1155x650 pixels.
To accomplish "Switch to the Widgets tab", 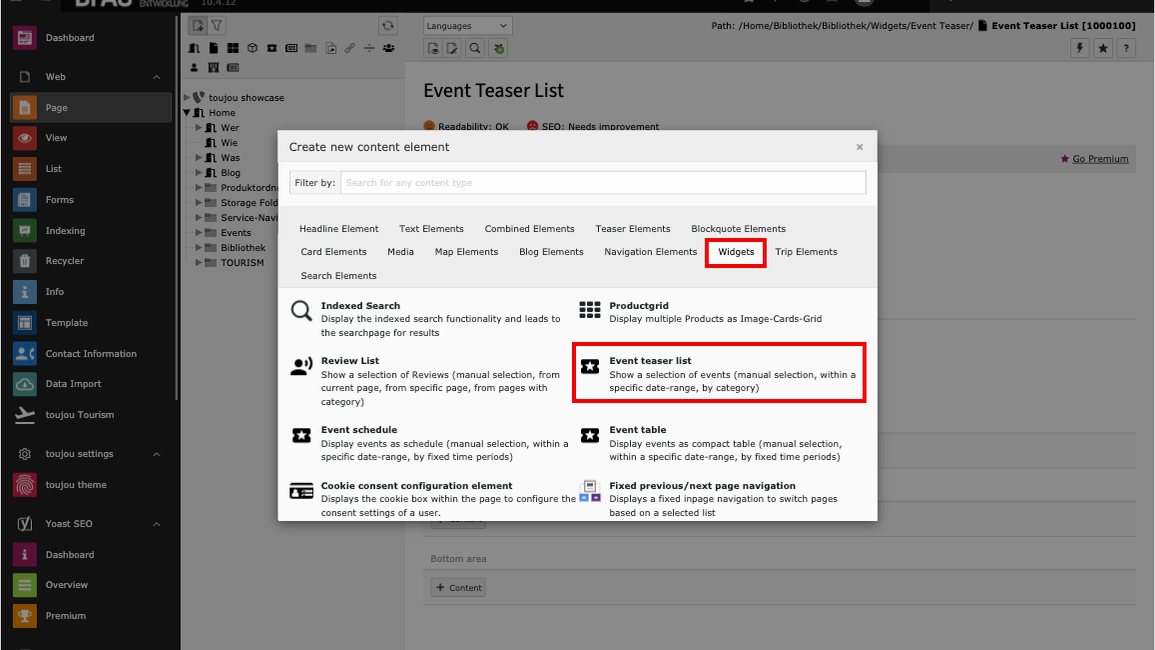I will 736,252.
